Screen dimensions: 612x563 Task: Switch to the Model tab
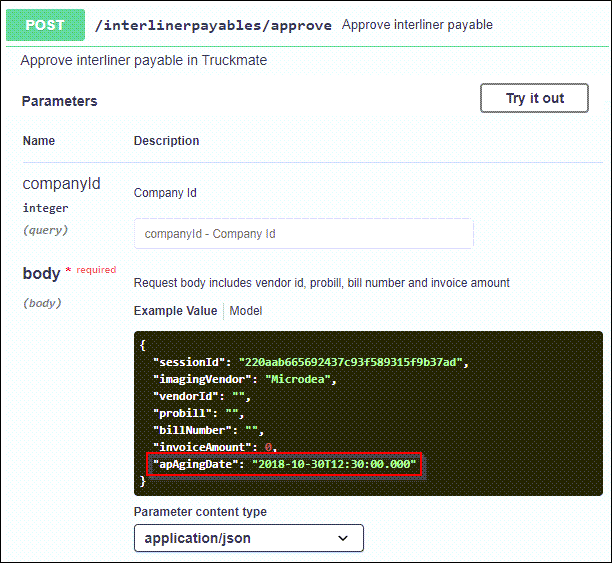[246, 311]
